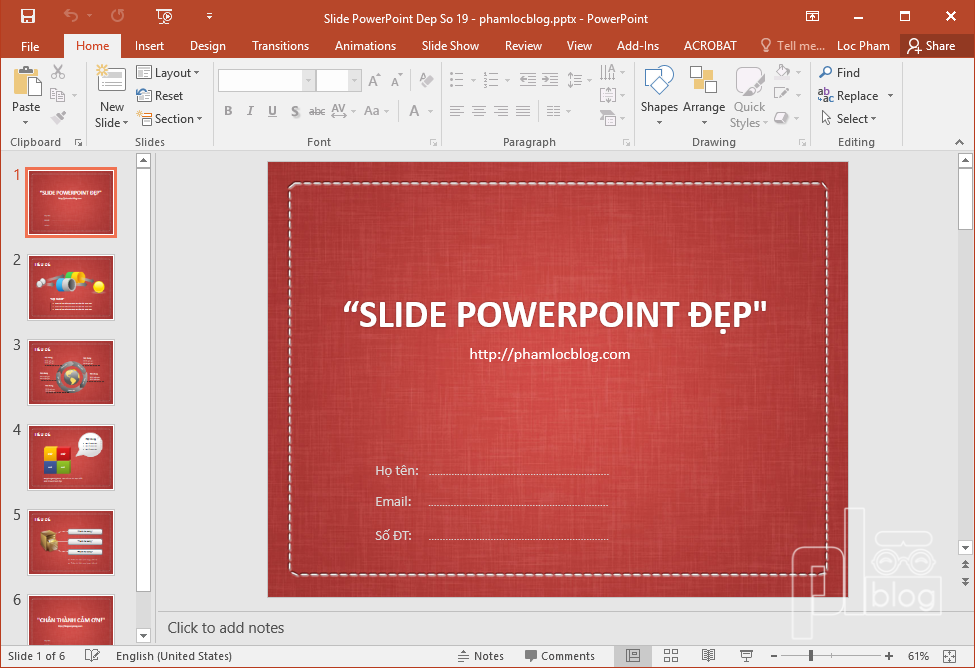Open the font size dropdown

pos(352,80)
